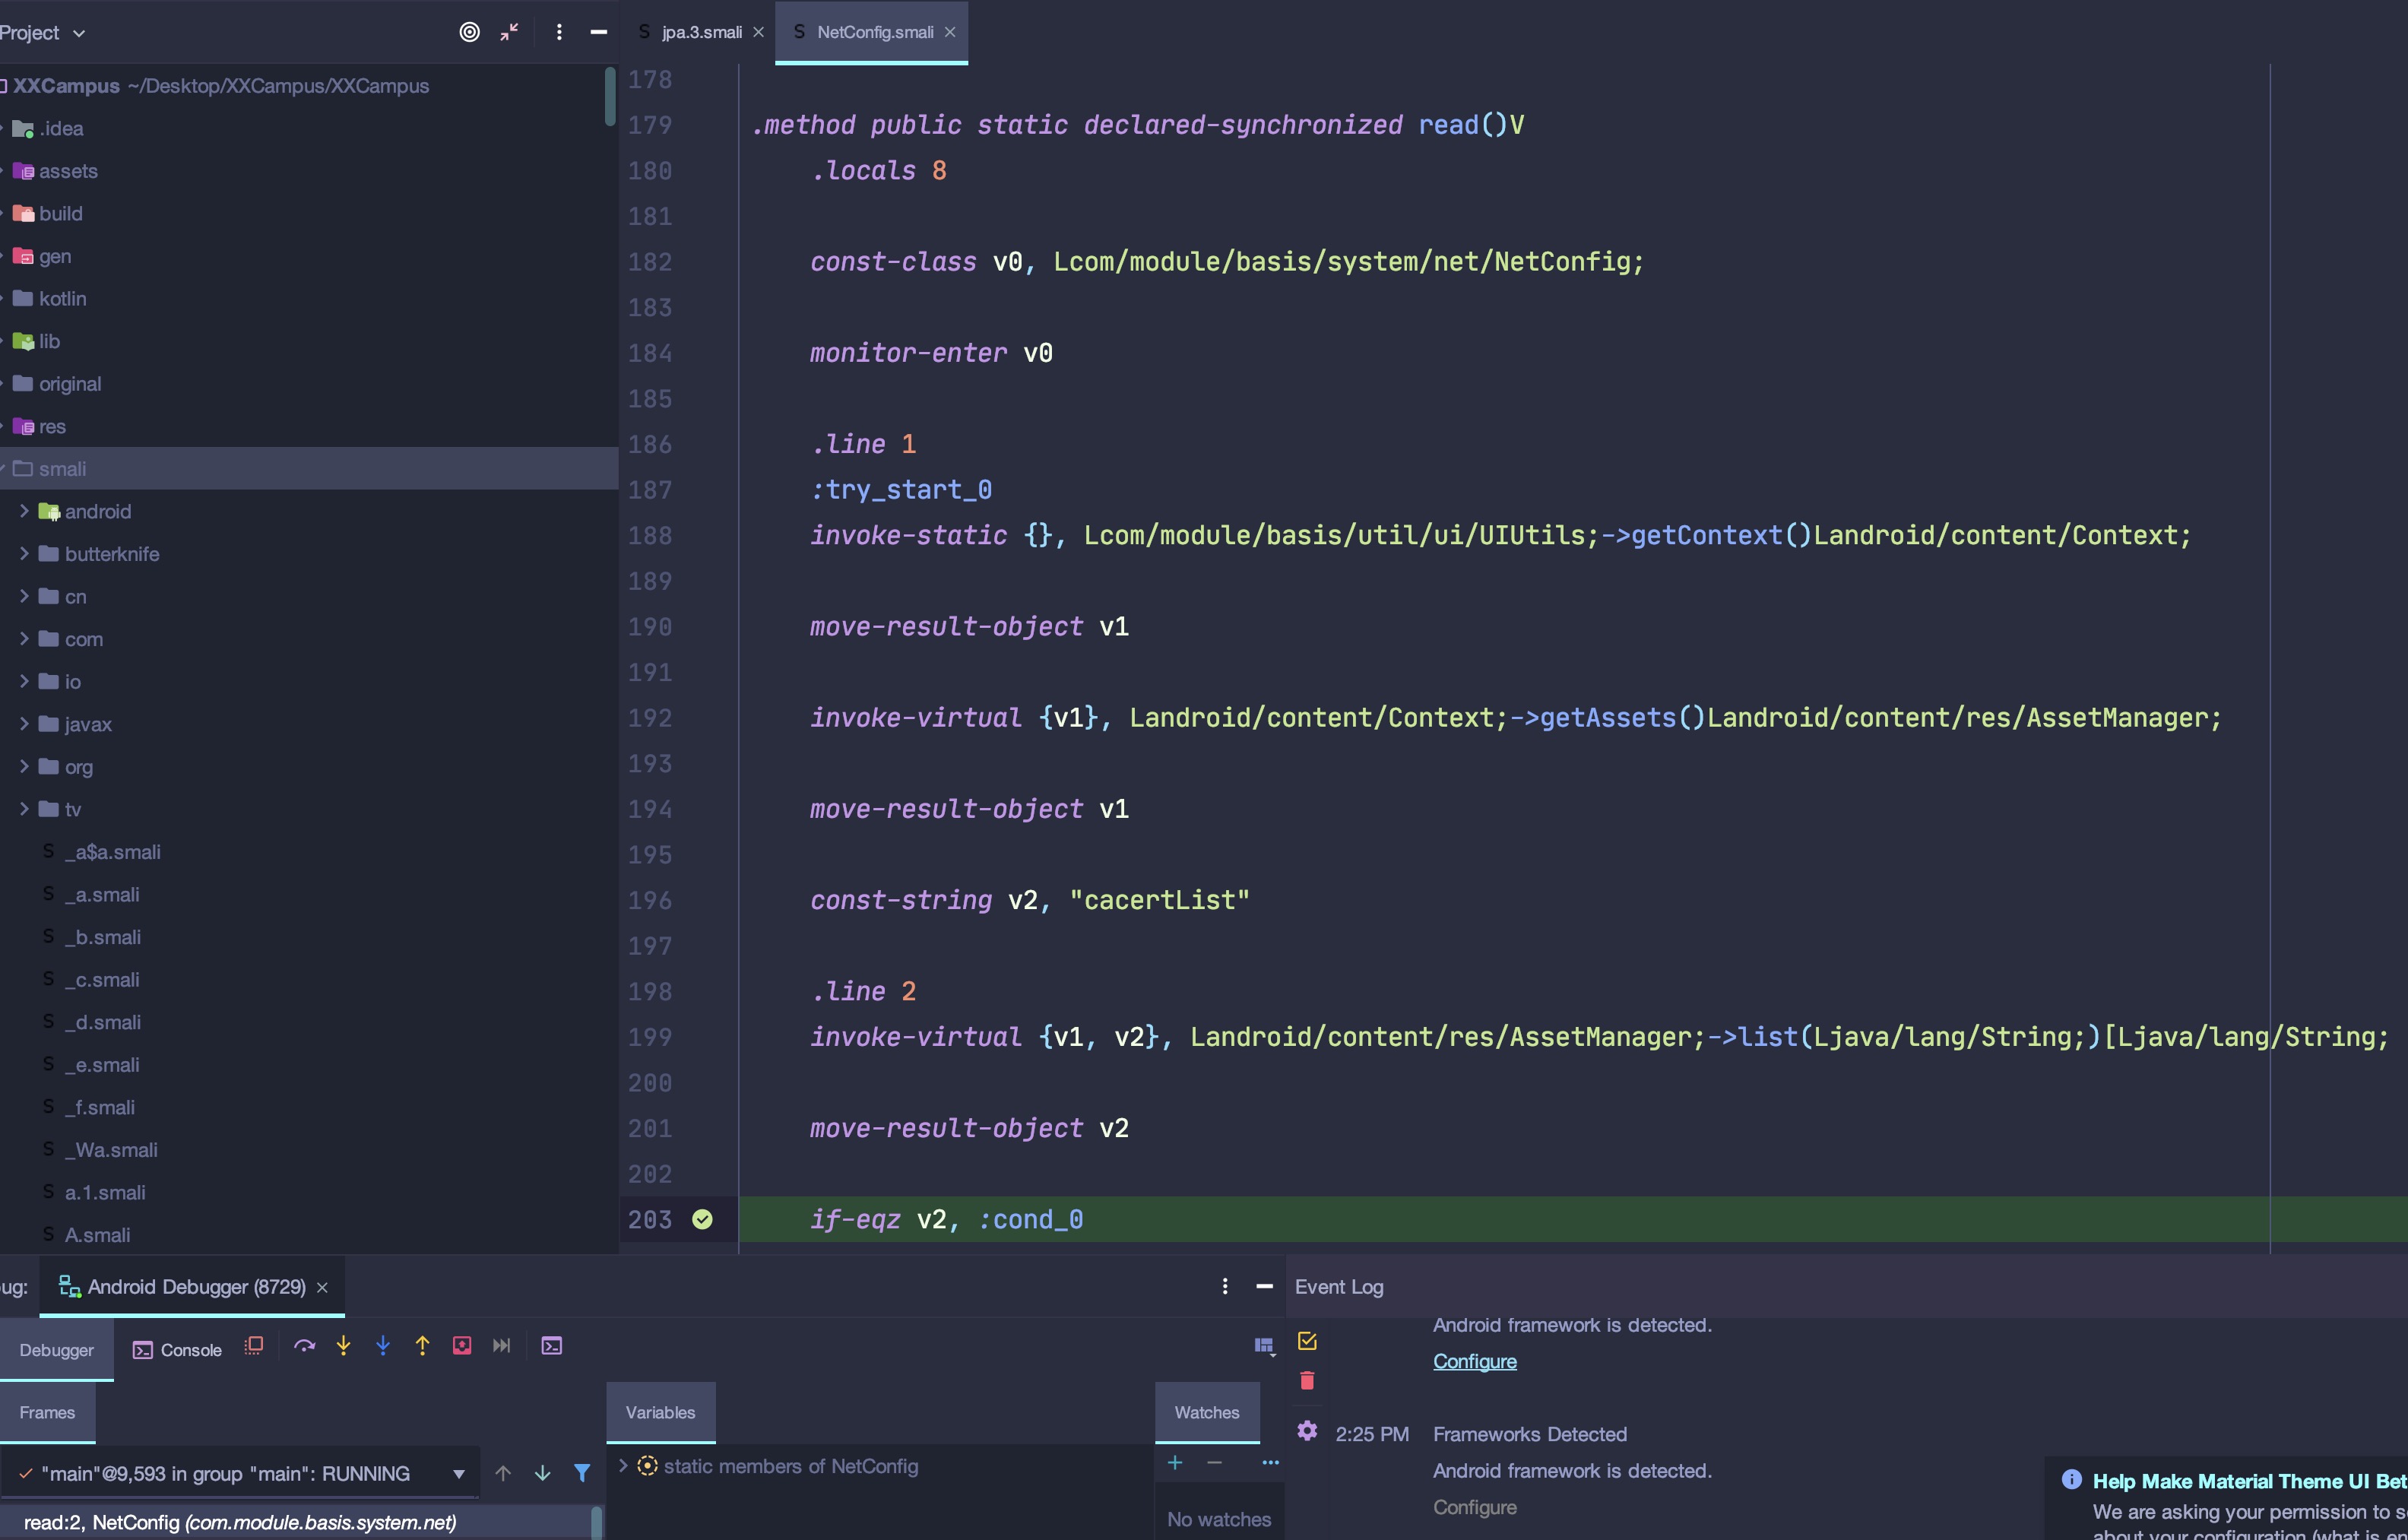Click Collapse All icon in Project panel
The height and width of the screenshot is (1540, 2408).
(509, 32)
